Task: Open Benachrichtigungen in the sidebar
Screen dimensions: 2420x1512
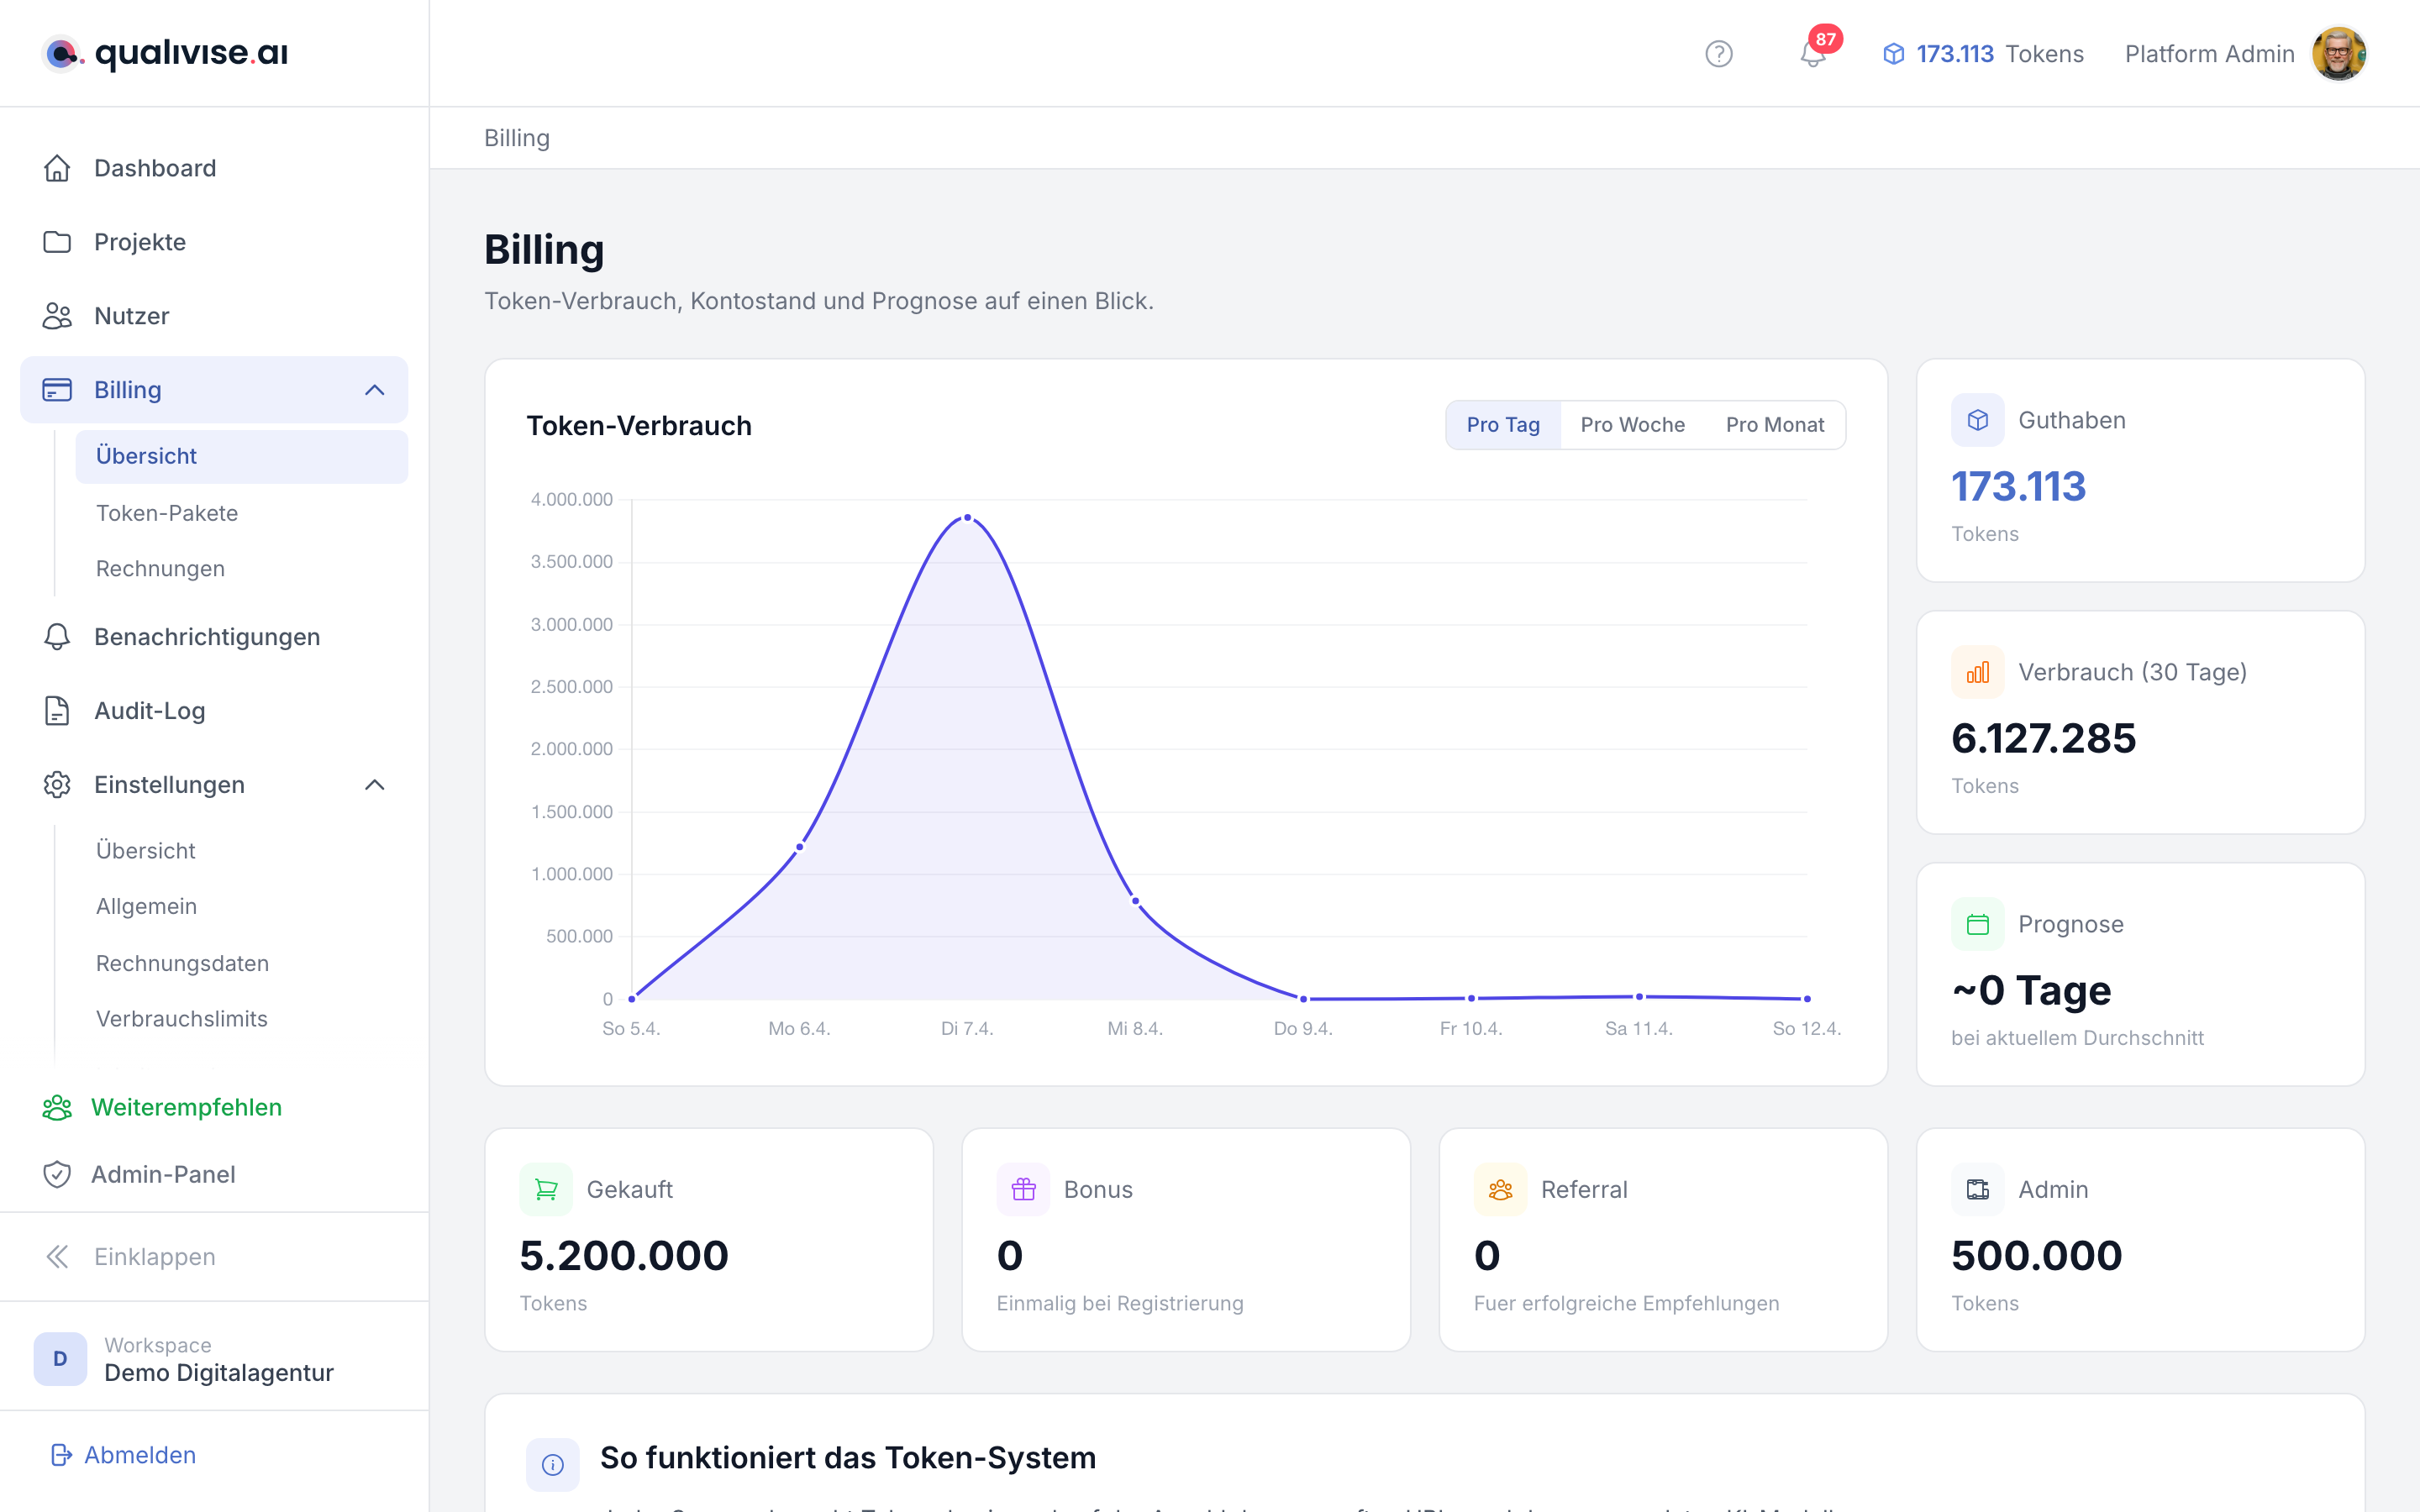Action: [x=214, y=637]
